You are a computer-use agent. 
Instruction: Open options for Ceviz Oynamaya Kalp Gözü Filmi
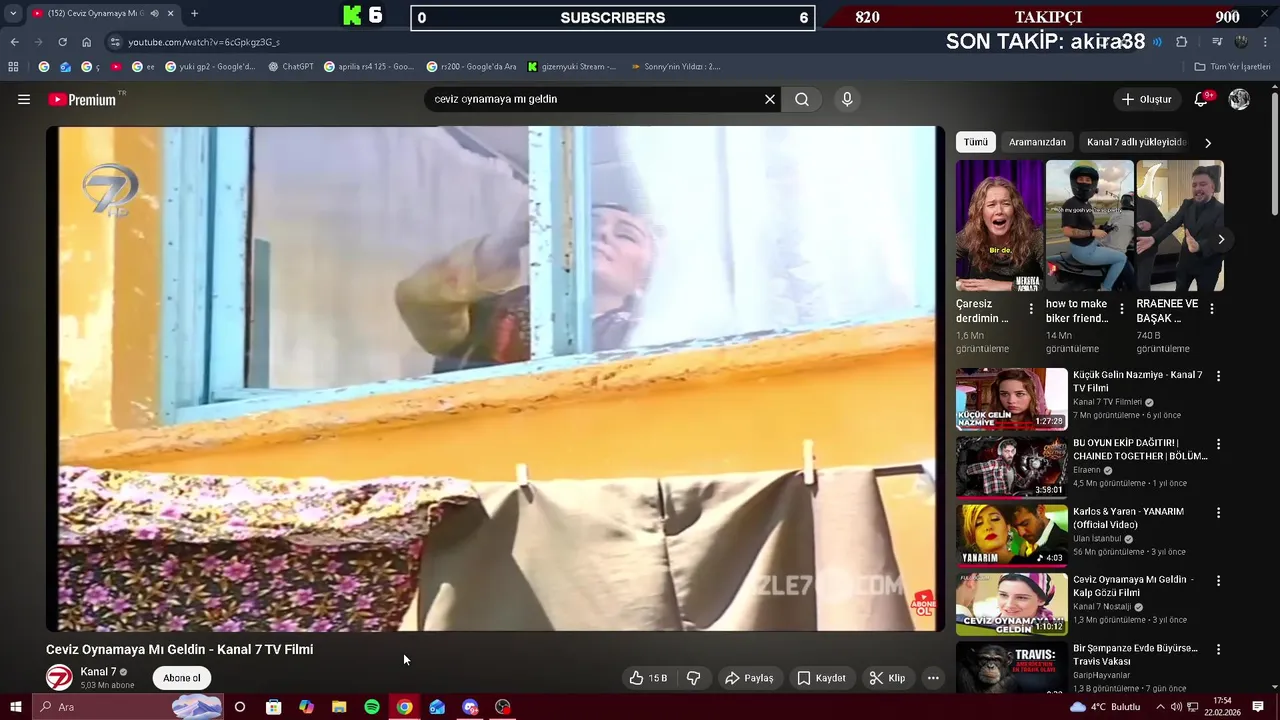coord(1218,581)
